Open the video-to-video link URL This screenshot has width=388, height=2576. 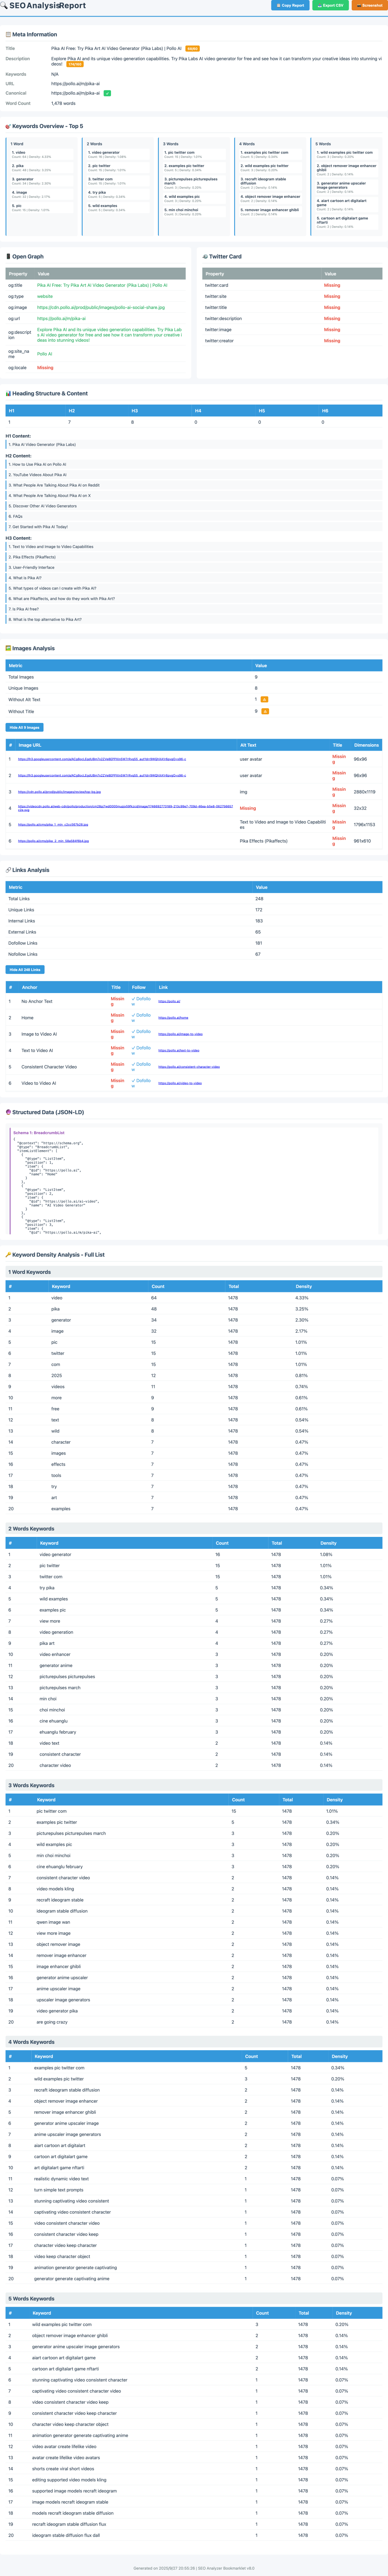coord(180,1083)
